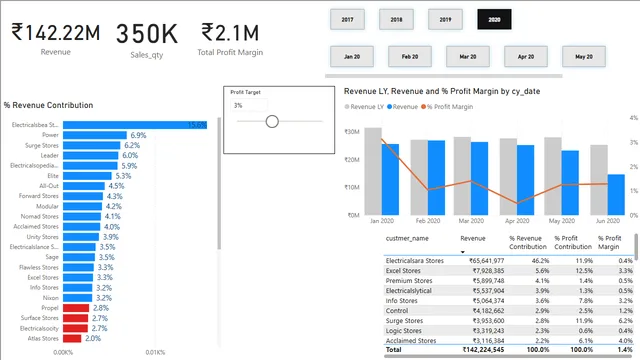The width and height of the screenshot is (640, 360).
Task: Choose the Mar 20 month slicer
Action: point(468,56)
